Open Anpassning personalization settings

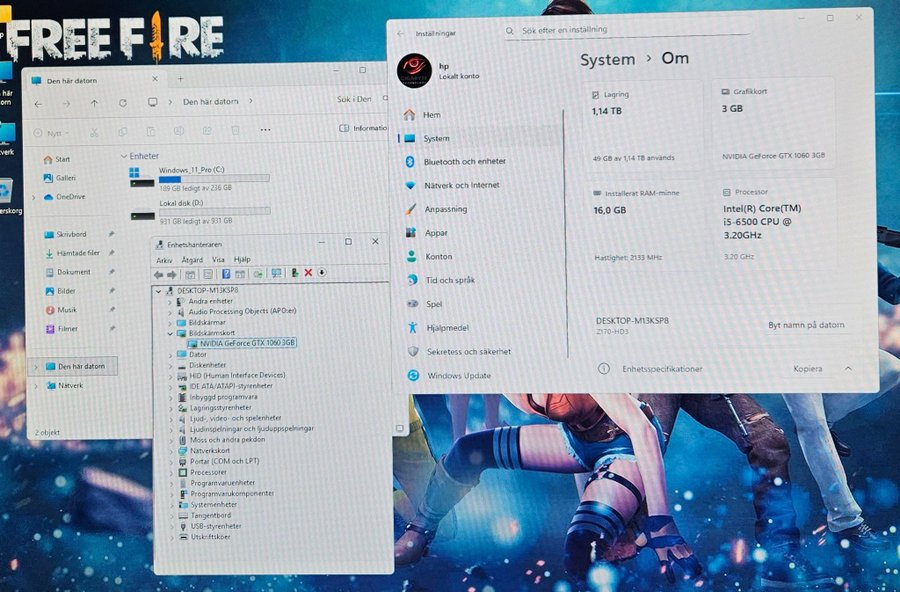point(445,210)
